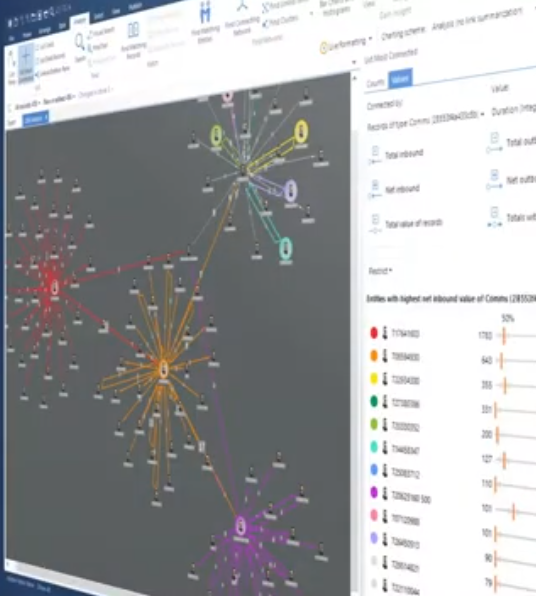
Task: Open the Select ribbon tab
Action: [x=98, y=16]
